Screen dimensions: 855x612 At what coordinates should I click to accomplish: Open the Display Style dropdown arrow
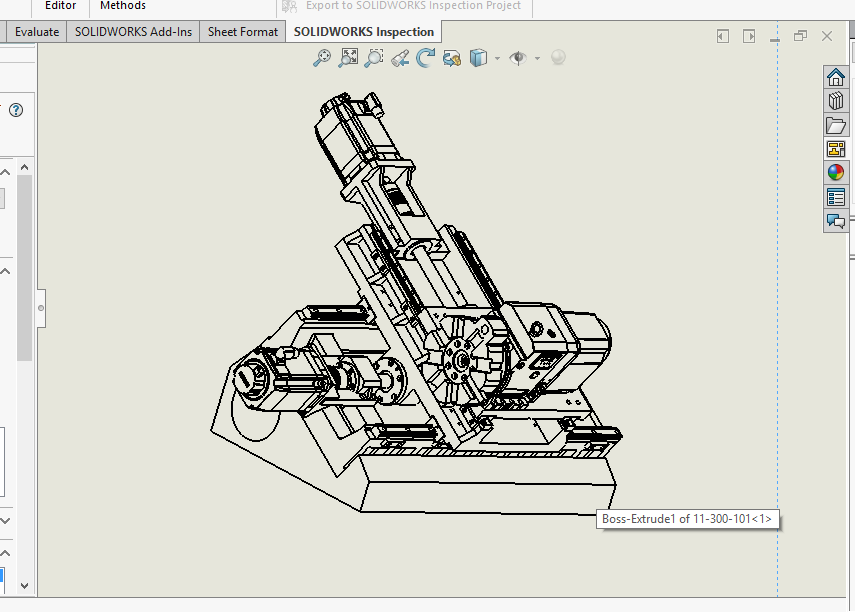point(497,58)
